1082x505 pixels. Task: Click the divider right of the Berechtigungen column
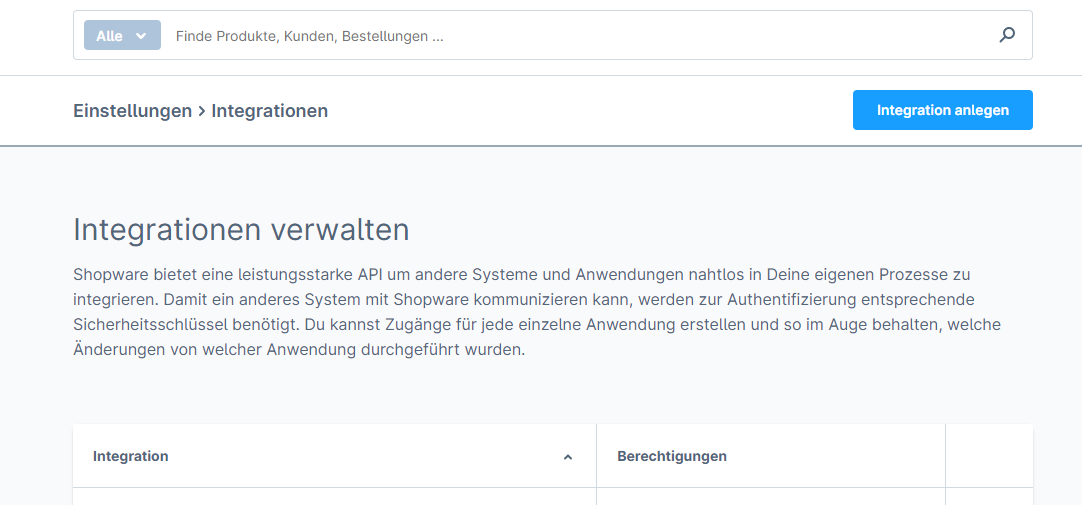945,456
